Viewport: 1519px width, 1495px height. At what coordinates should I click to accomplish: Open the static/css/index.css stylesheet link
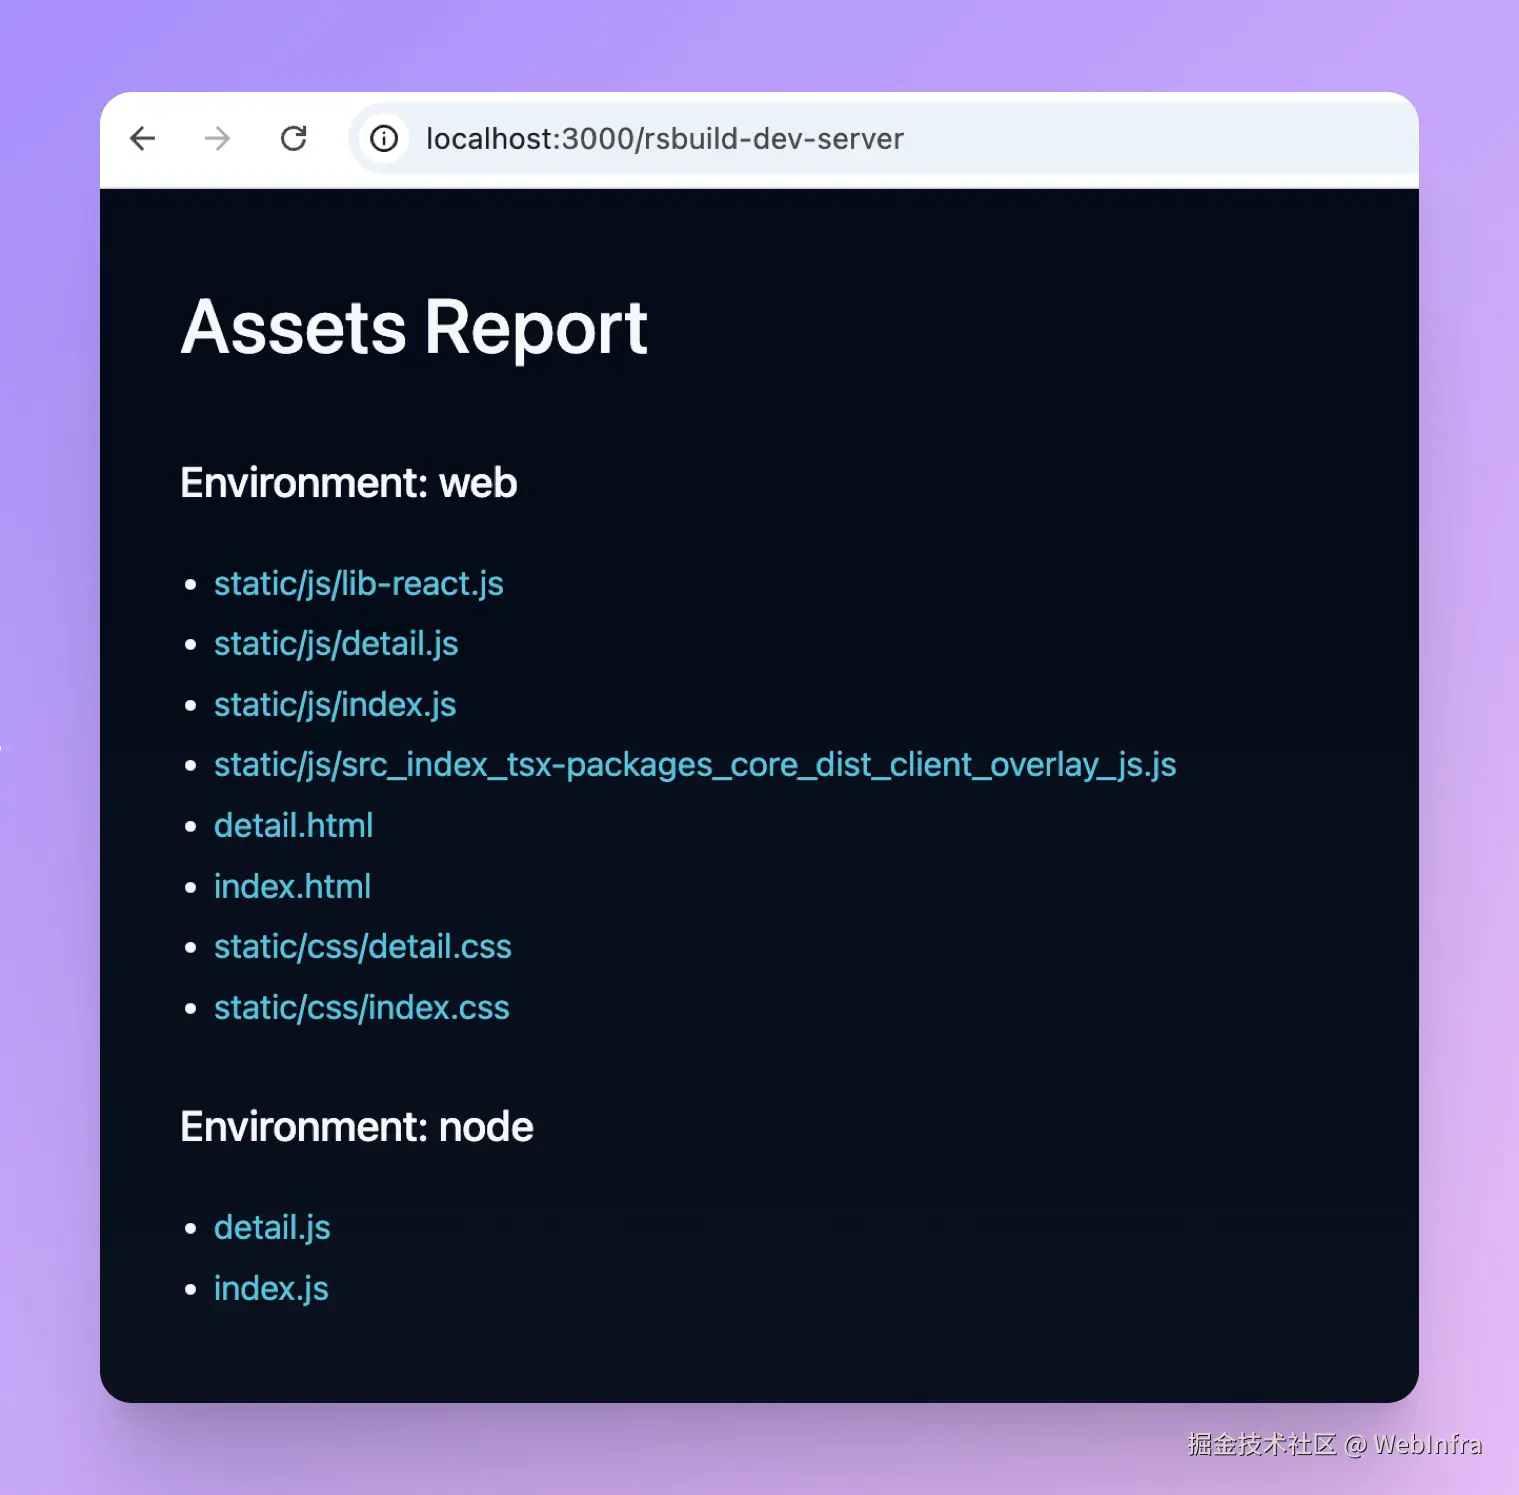361,1007
